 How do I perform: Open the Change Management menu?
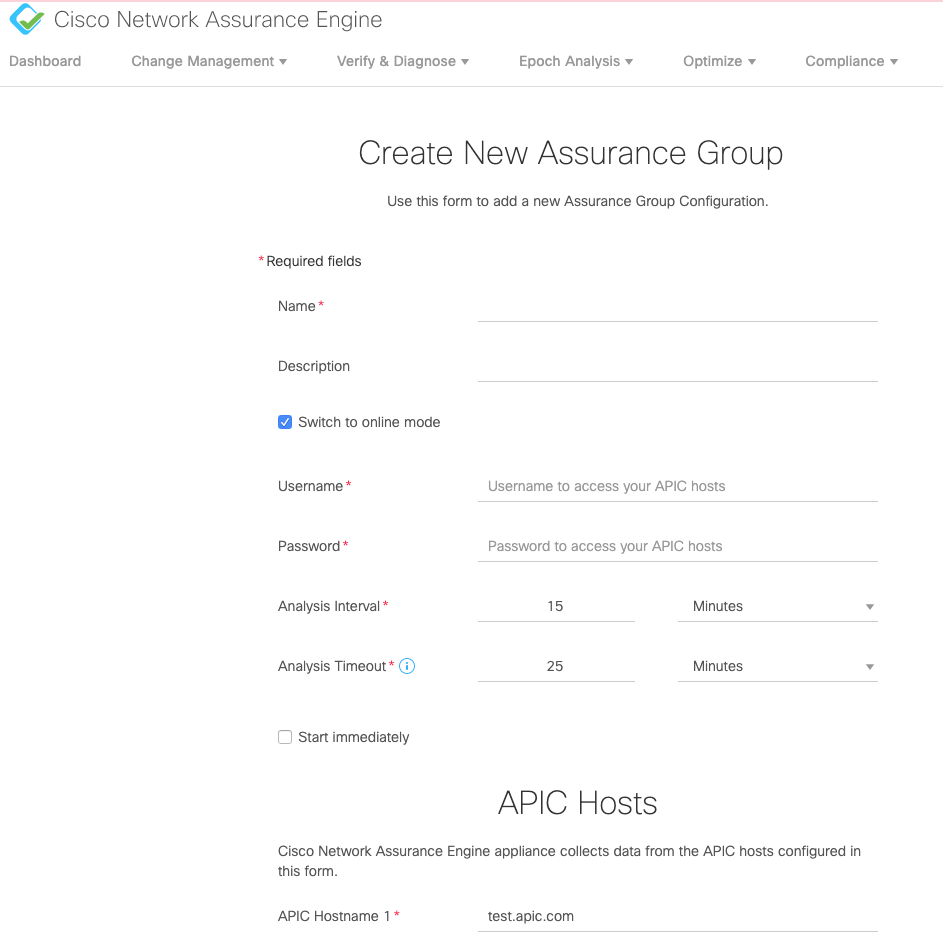click(x=208, y=61)
